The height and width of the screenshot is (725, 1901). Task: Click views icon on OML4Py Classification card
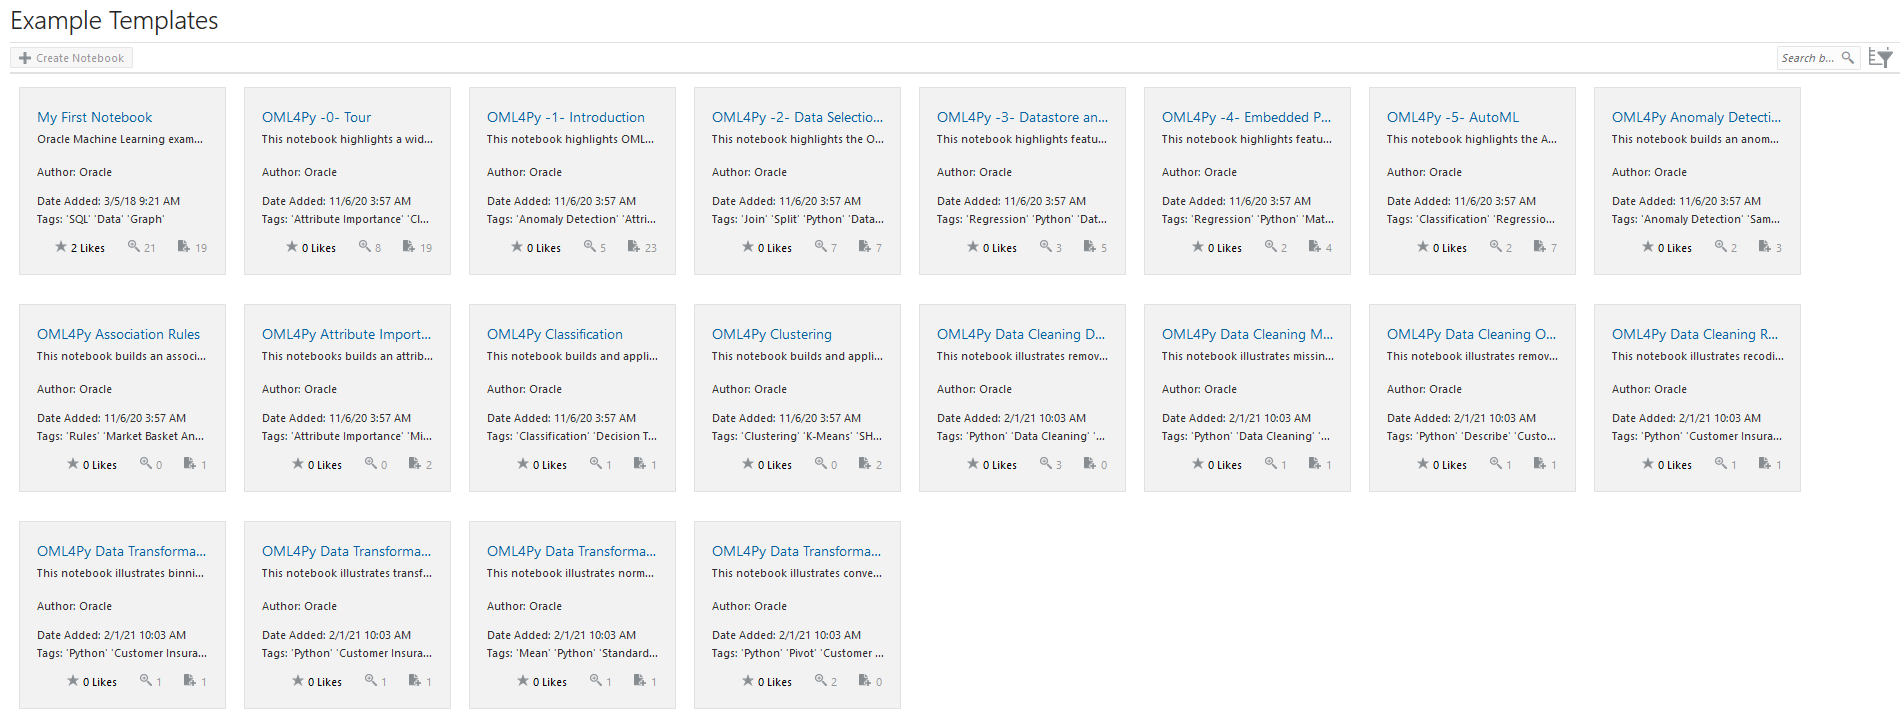click(596, 463)
